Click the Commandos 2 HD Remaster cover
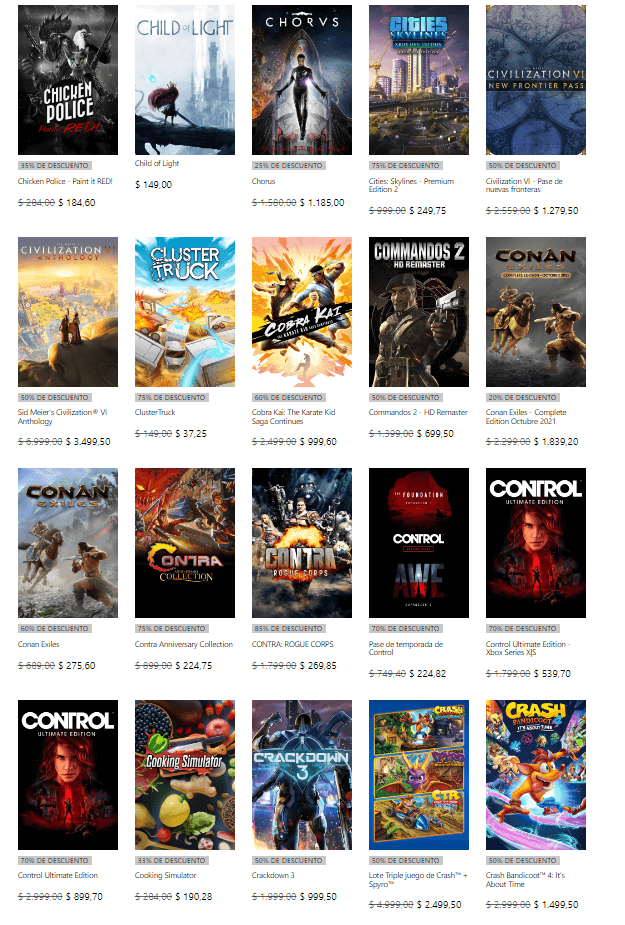Image resolution: width=625 pixels, height=925 pixels. click(419, 312)
